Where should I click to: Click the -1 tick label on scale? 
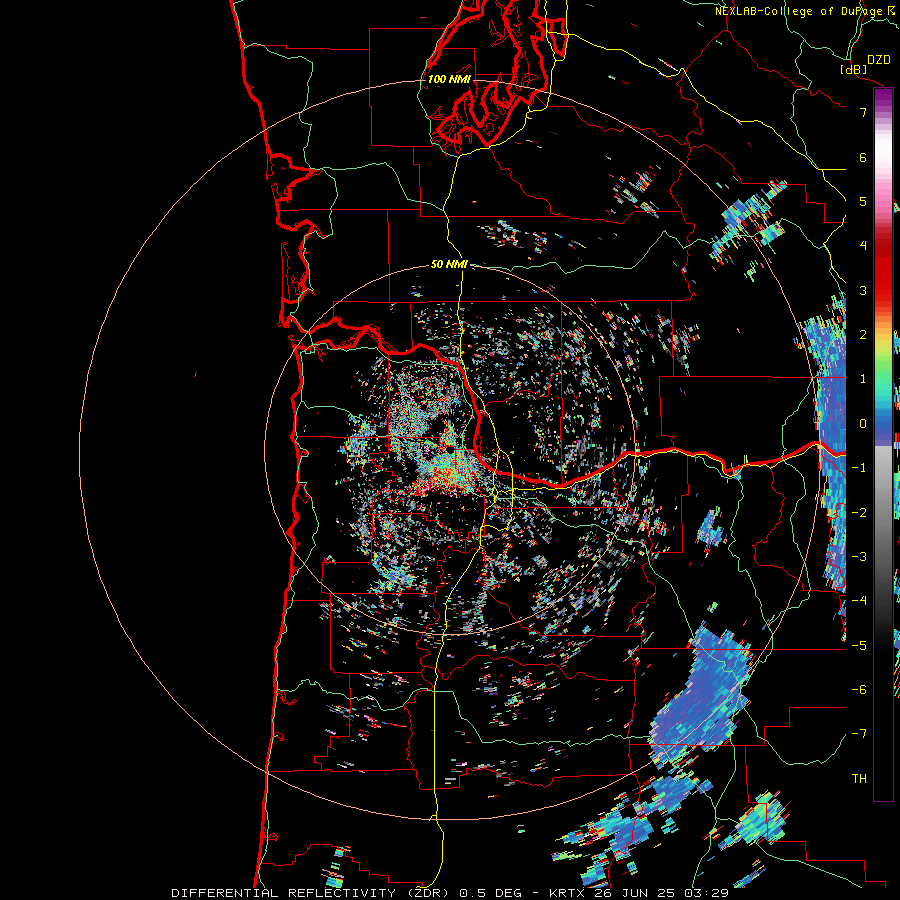[859, 468]
